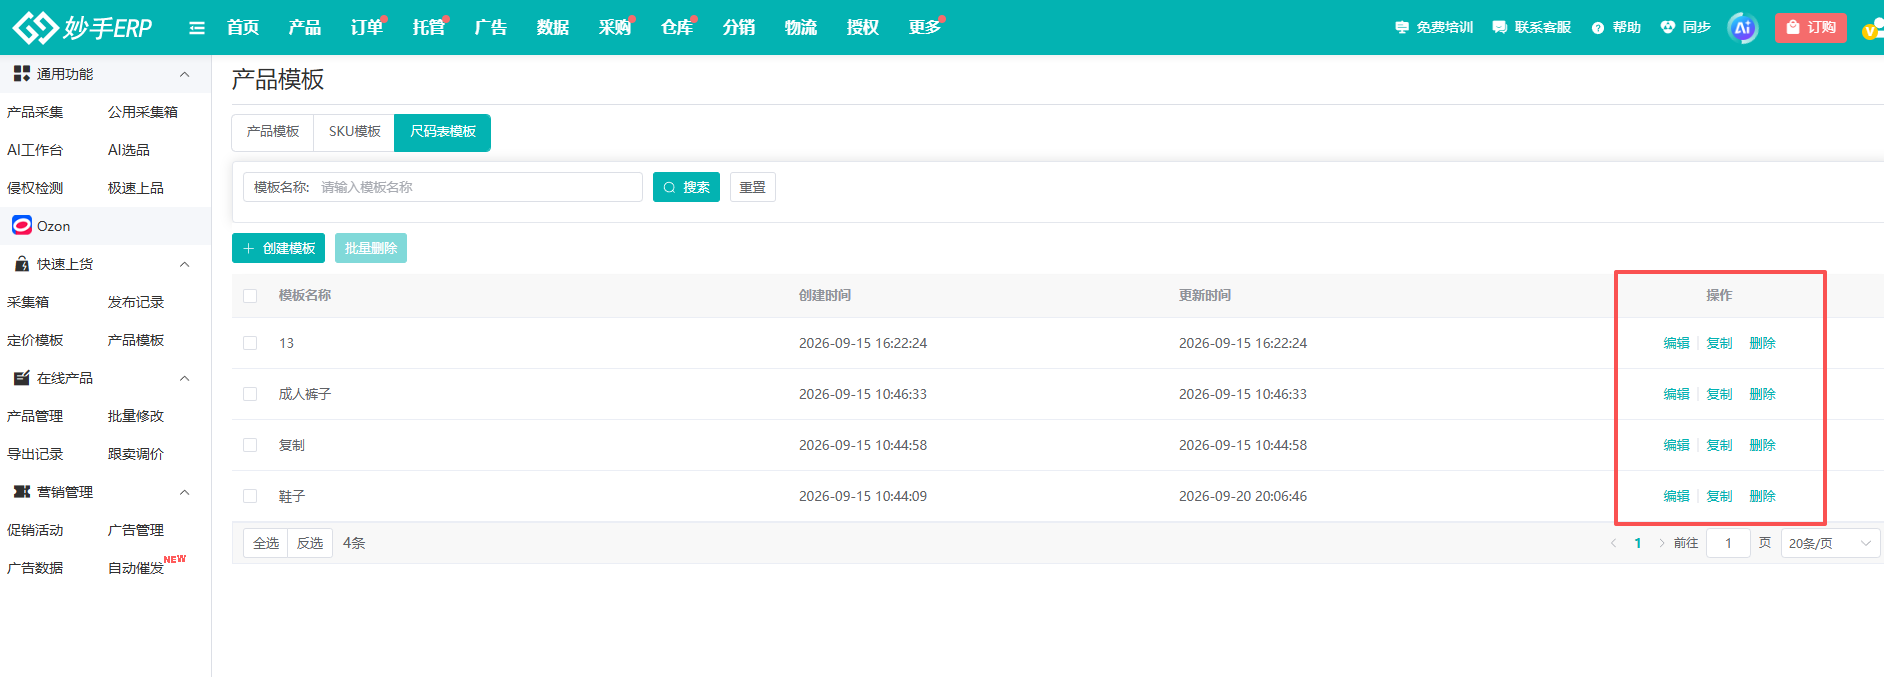Check the 成人裤子 template row
This screenshot has width=1884, height=677.
tap(250, 394)
